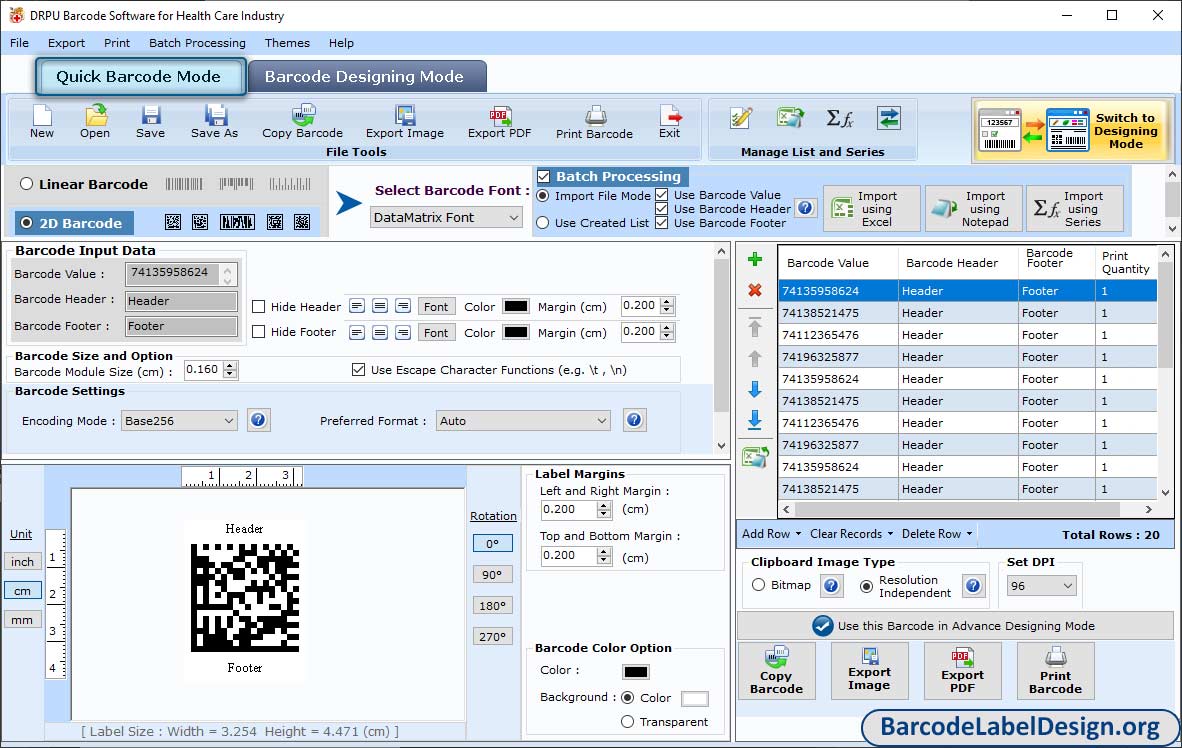Click help icon beside Use Barcode Header
The image size is (1182, 748).
coord(806,207)
